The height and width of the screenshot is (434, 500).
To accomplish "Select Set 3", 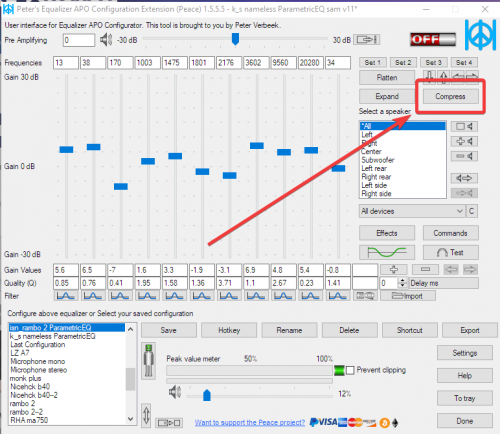I will pyautogui.click(x=433, y=62).
